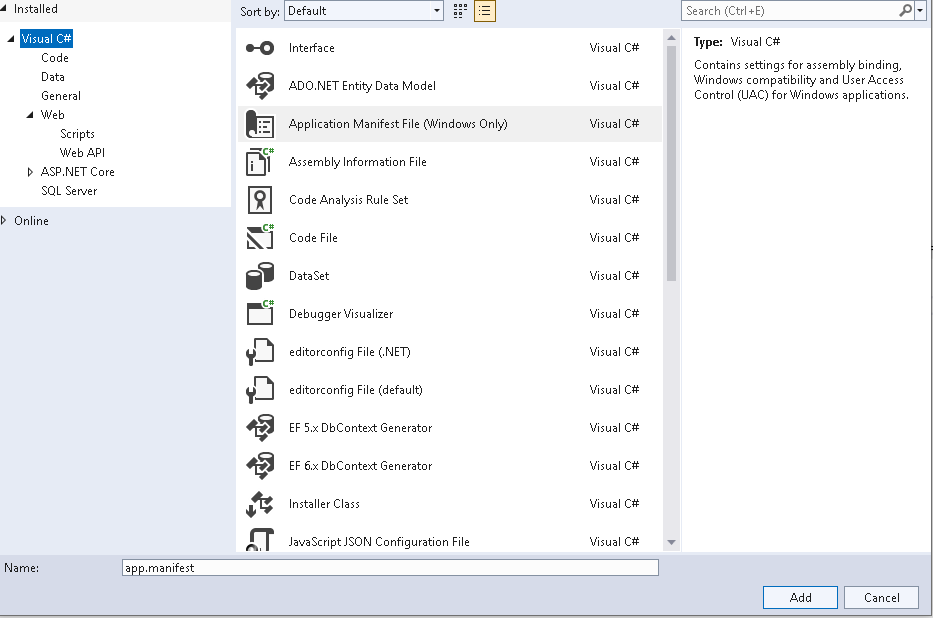The height and width of the screenshot is (618, 933).
Task: Select 'Installer Class' text
Action: (324, 504)
